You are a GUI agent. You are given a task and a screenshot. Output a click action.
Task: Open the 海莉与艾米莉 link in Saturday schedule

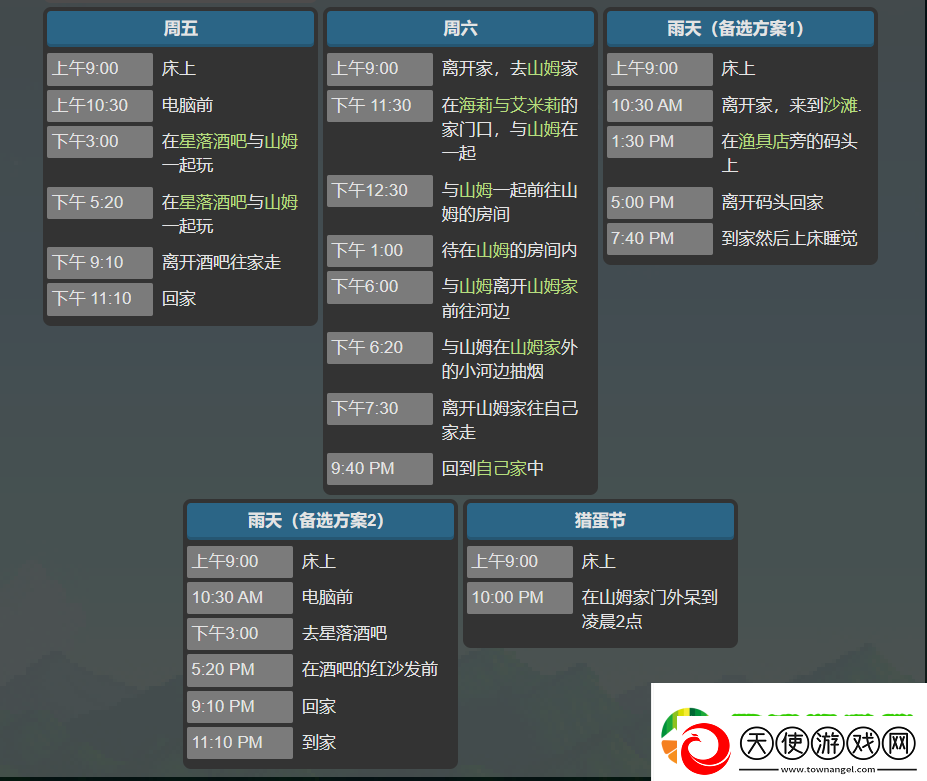coord(510,105)
